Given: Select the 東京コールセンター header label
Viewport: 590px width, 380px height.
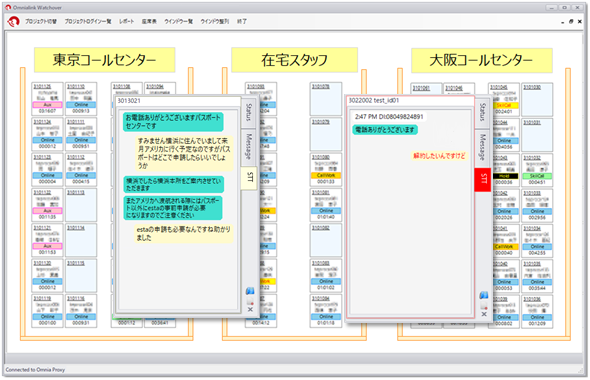Looking at the screenshot, I should click(105, 60).
